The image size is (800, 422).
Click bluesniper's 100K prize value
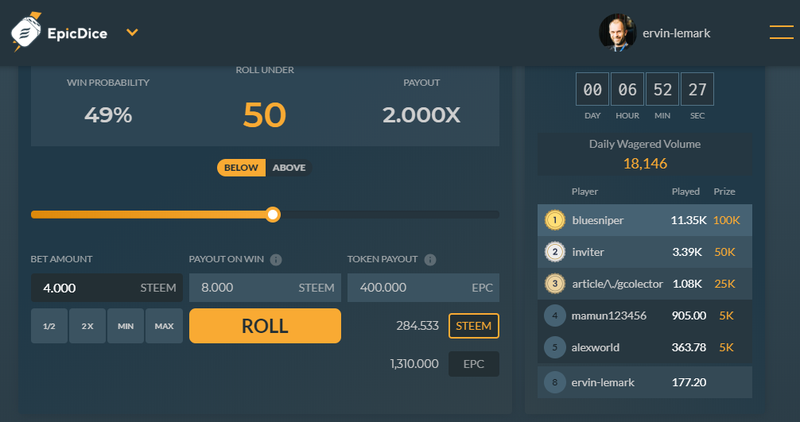point(727,220)
